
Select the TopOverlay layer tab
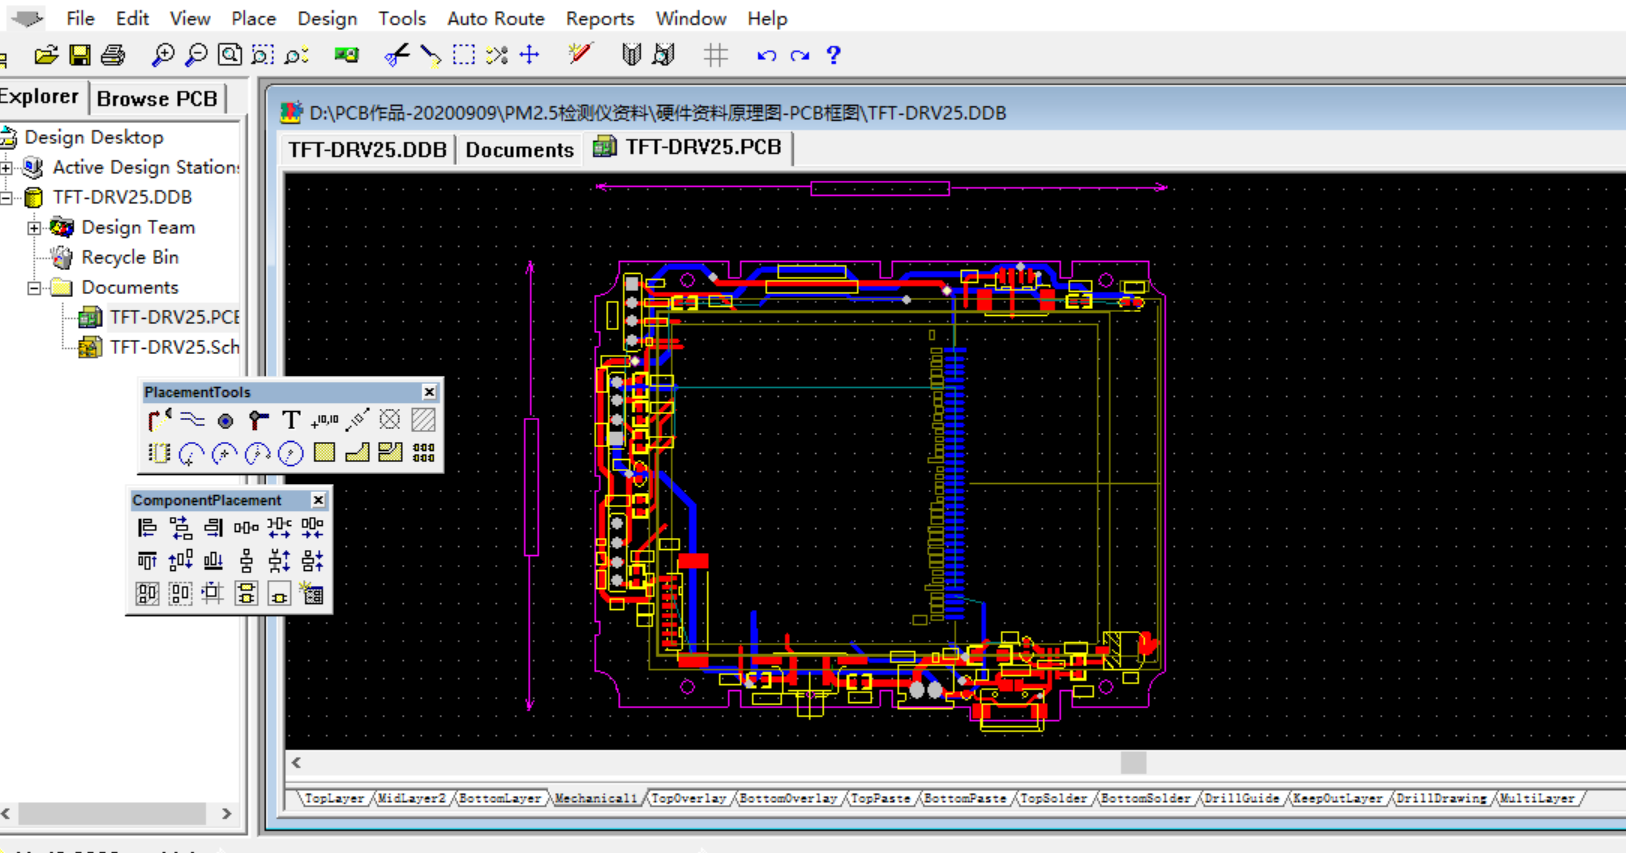pos(689,798)
